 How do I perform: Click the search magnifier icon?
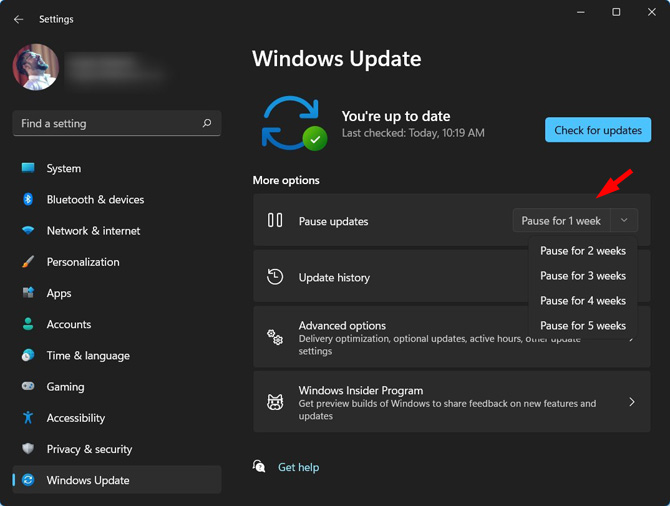207,123
